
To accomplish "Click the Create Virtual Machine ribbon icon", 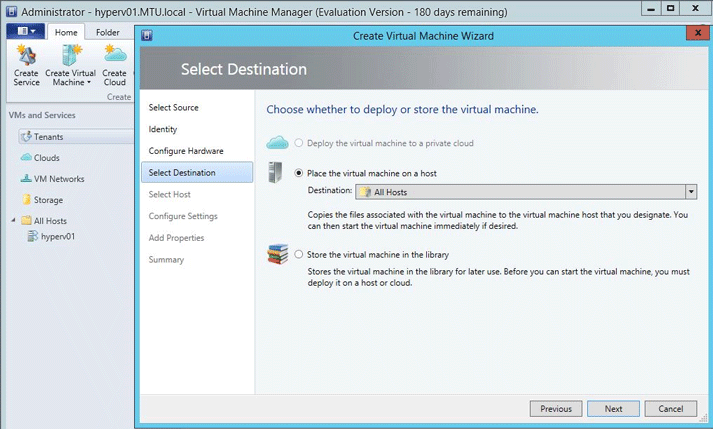I will click(71, 65).
